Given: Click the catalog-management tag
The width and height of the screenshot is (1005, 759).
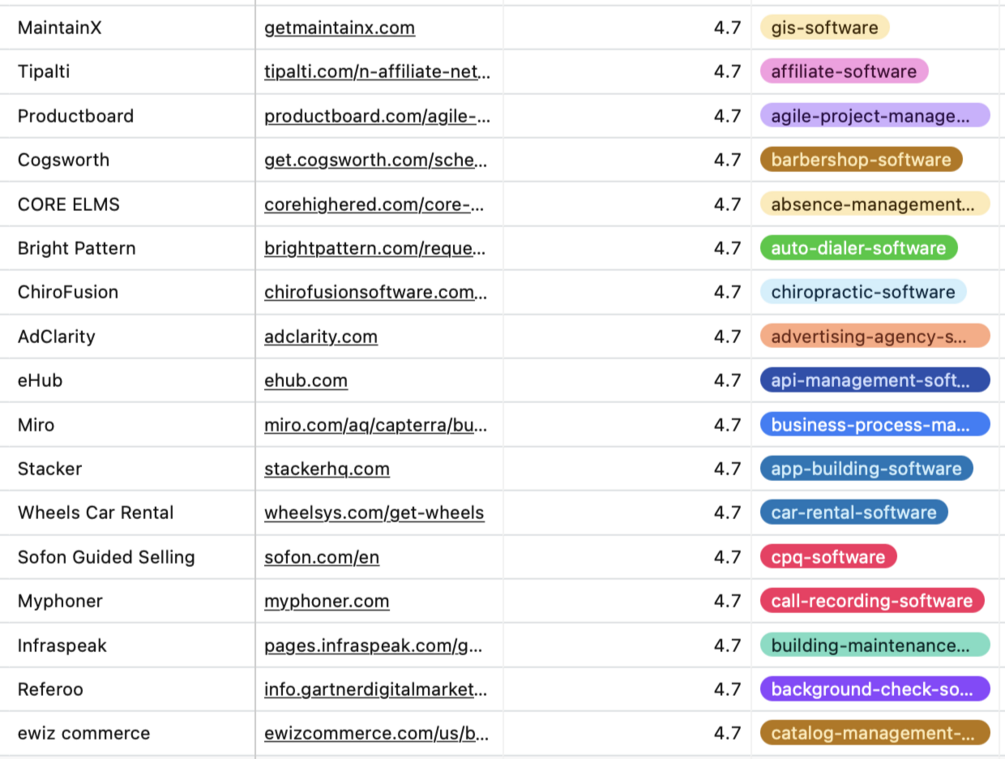Looking at the screenshot, I should (875, 733).
